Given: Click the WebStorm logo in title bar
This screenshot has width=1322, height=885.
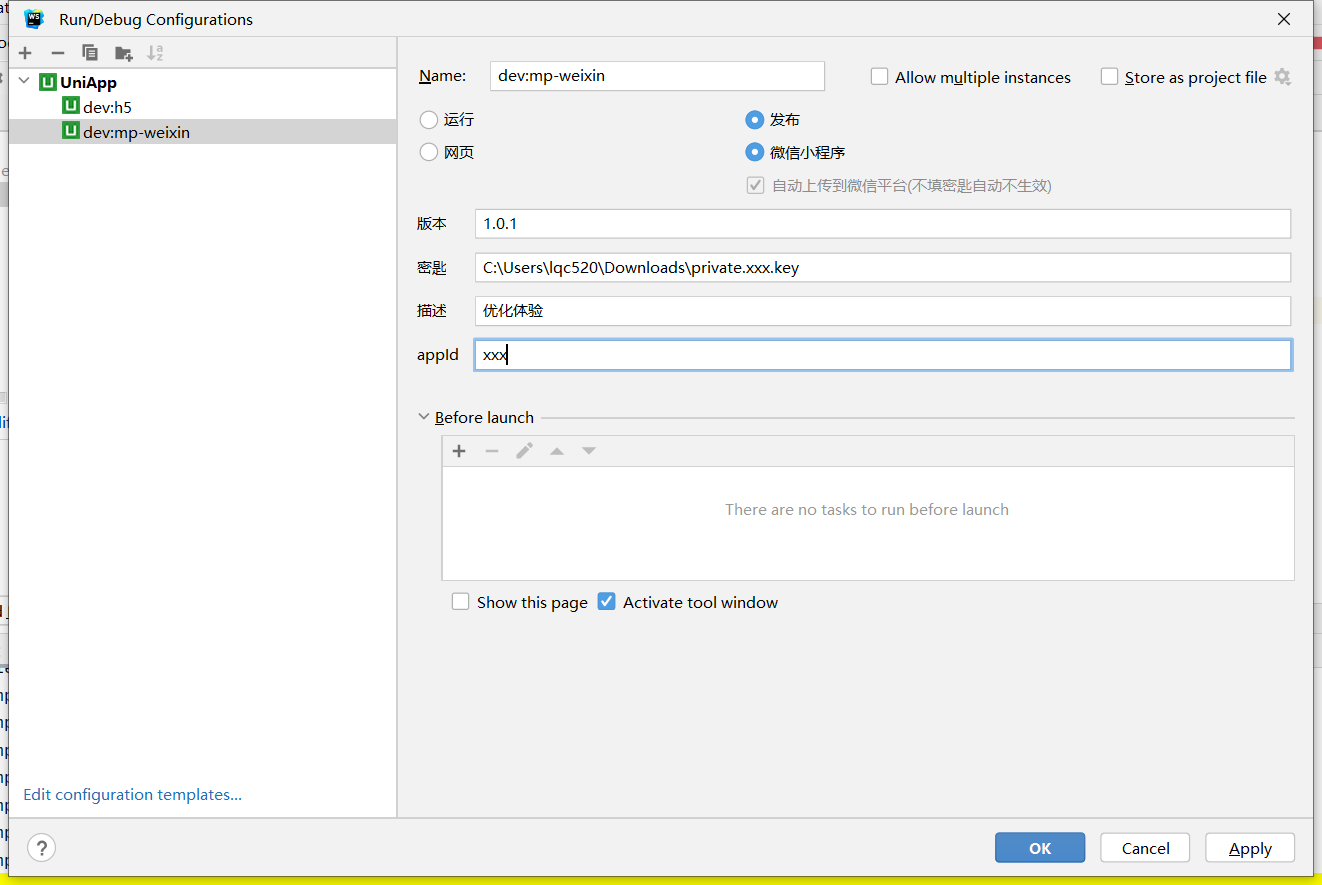Looking at the screenshot, I should click(35, 19).
